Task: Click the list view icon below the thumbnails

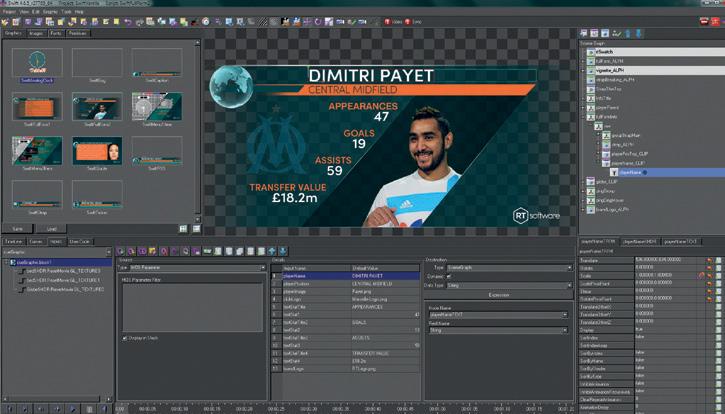Action: point(197,229)
